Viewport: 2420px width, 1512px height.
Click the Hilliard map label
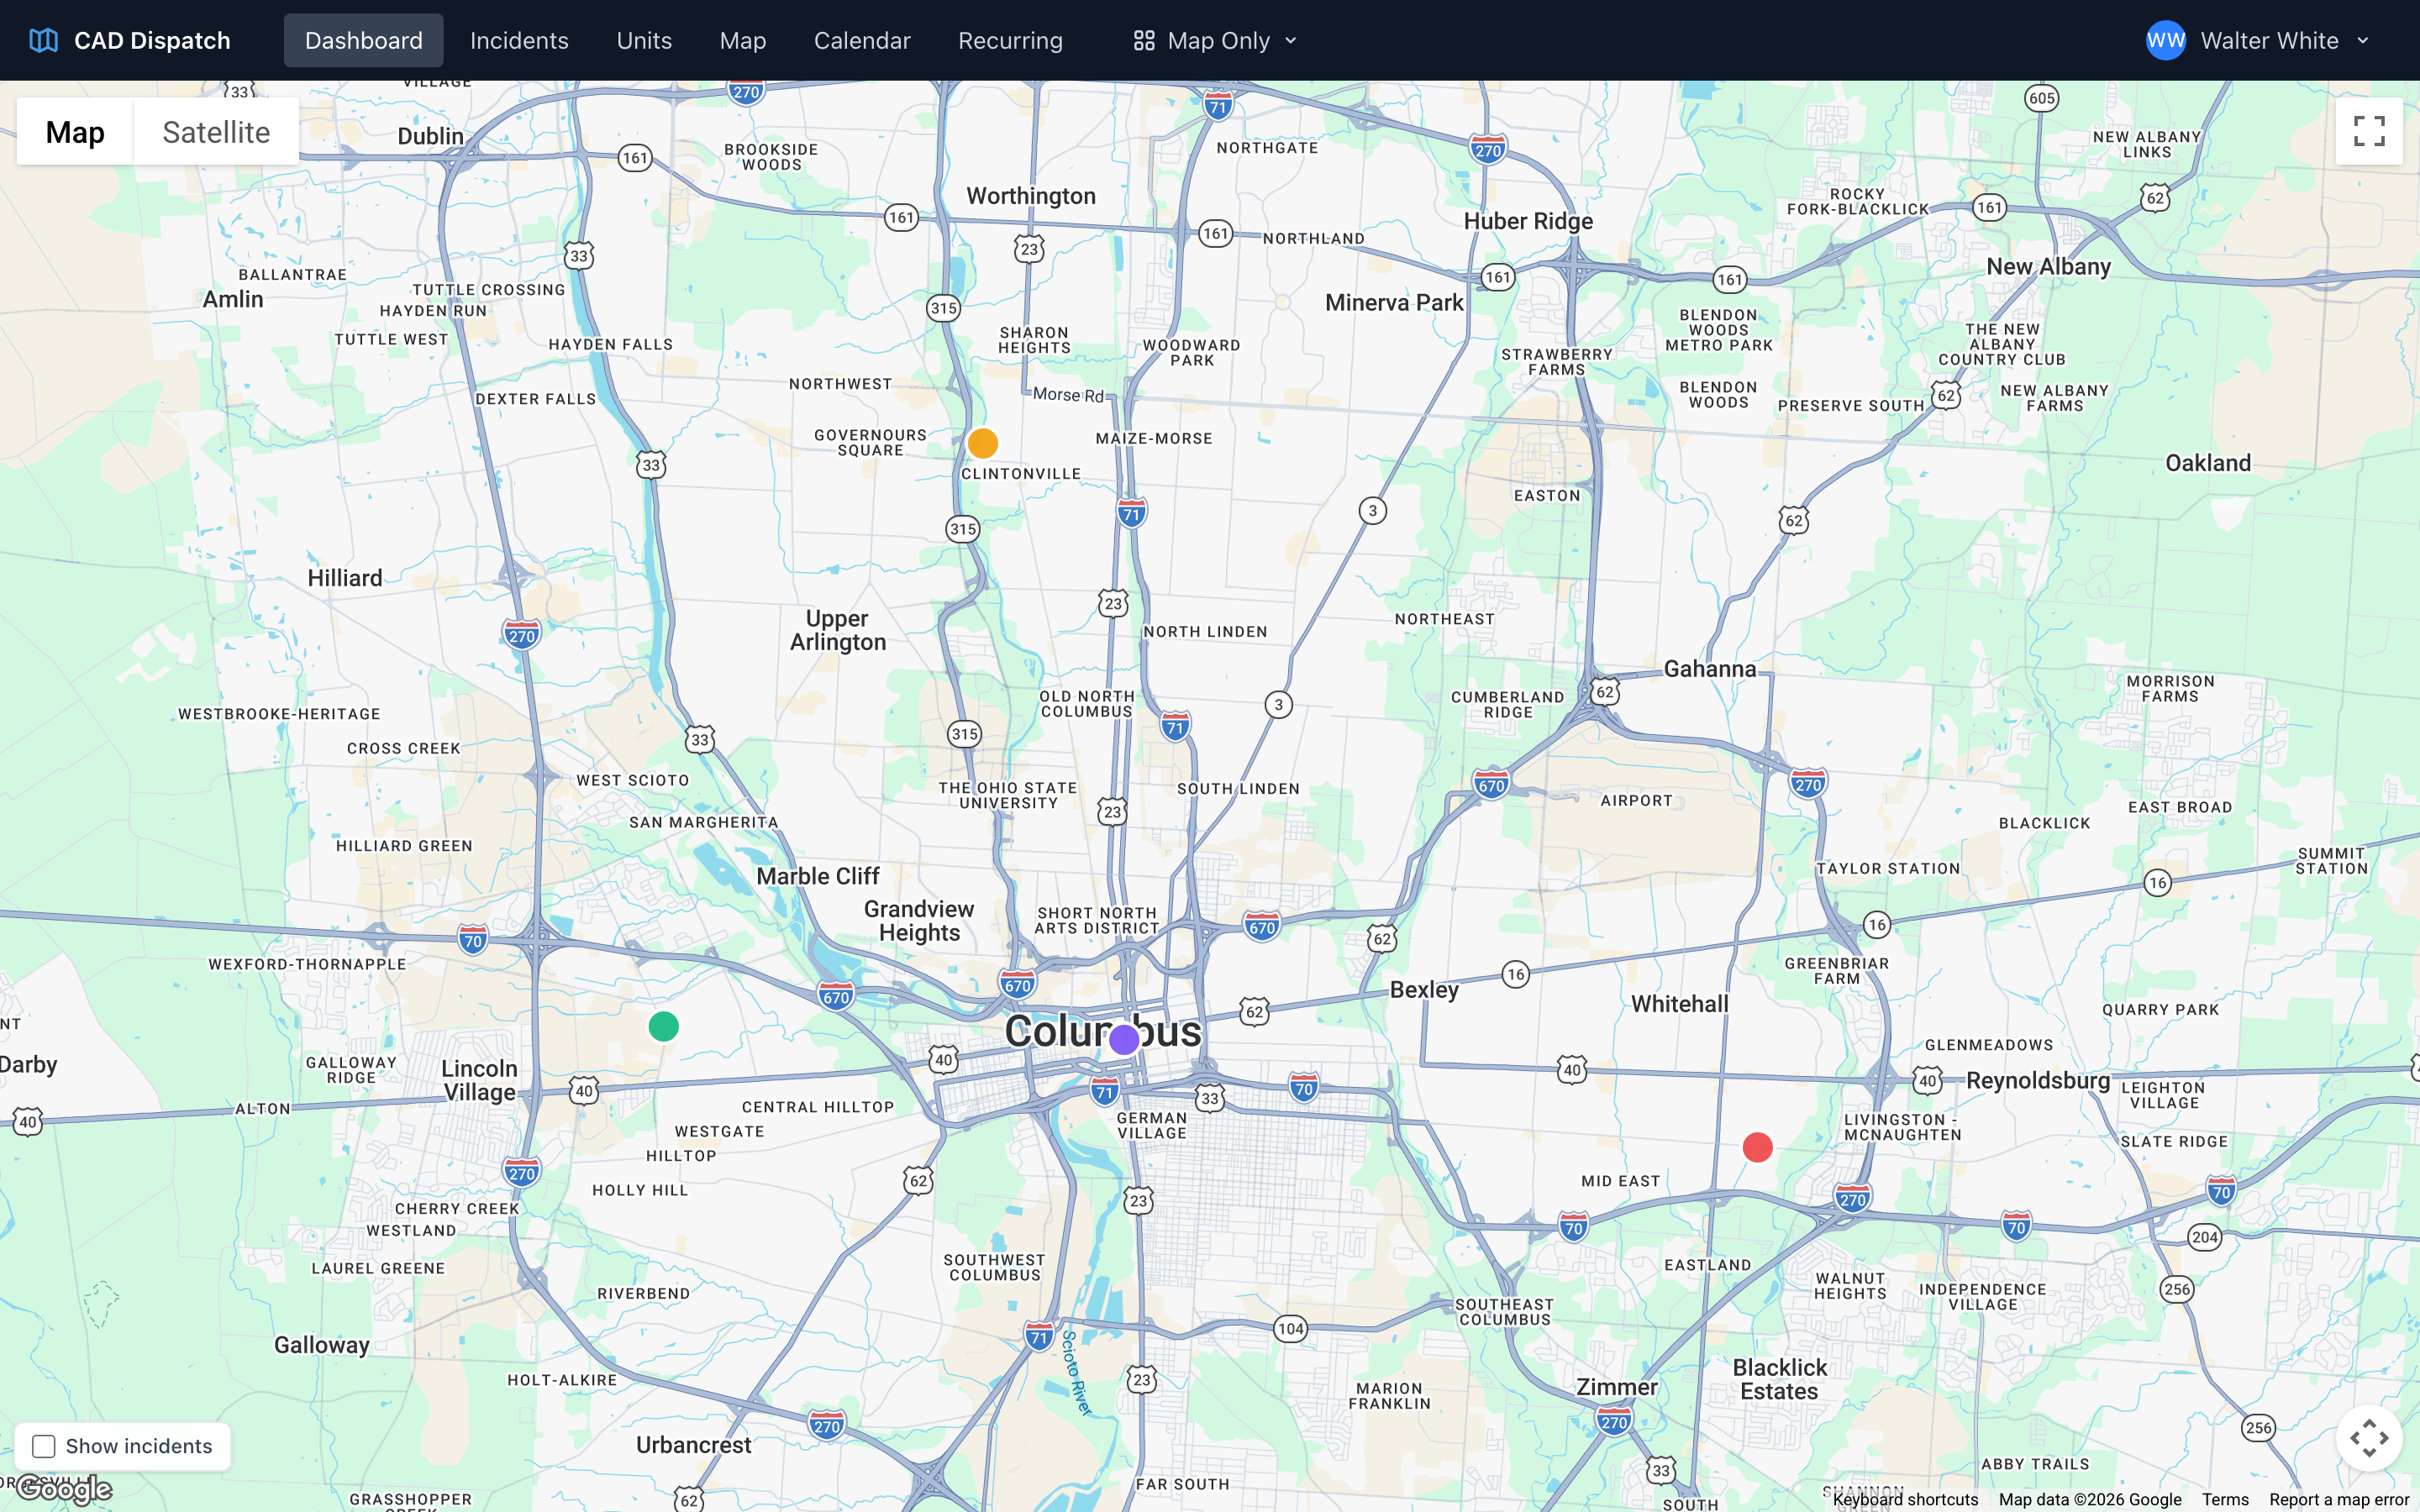[x=344, y=578]
